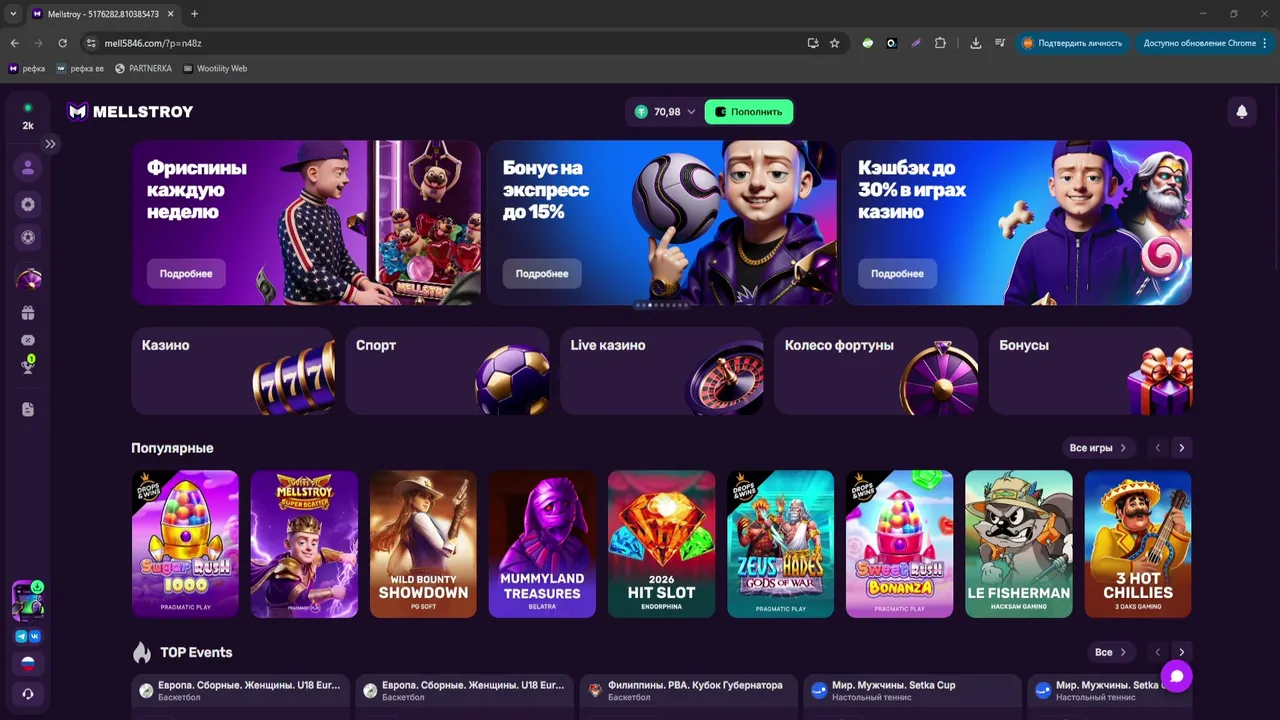Open the Wild Bounty Showdown game thumbnail
Image resolution: width=1280 pixels, height=720 pixels.
pyautogui.click(x=423, y=544)
